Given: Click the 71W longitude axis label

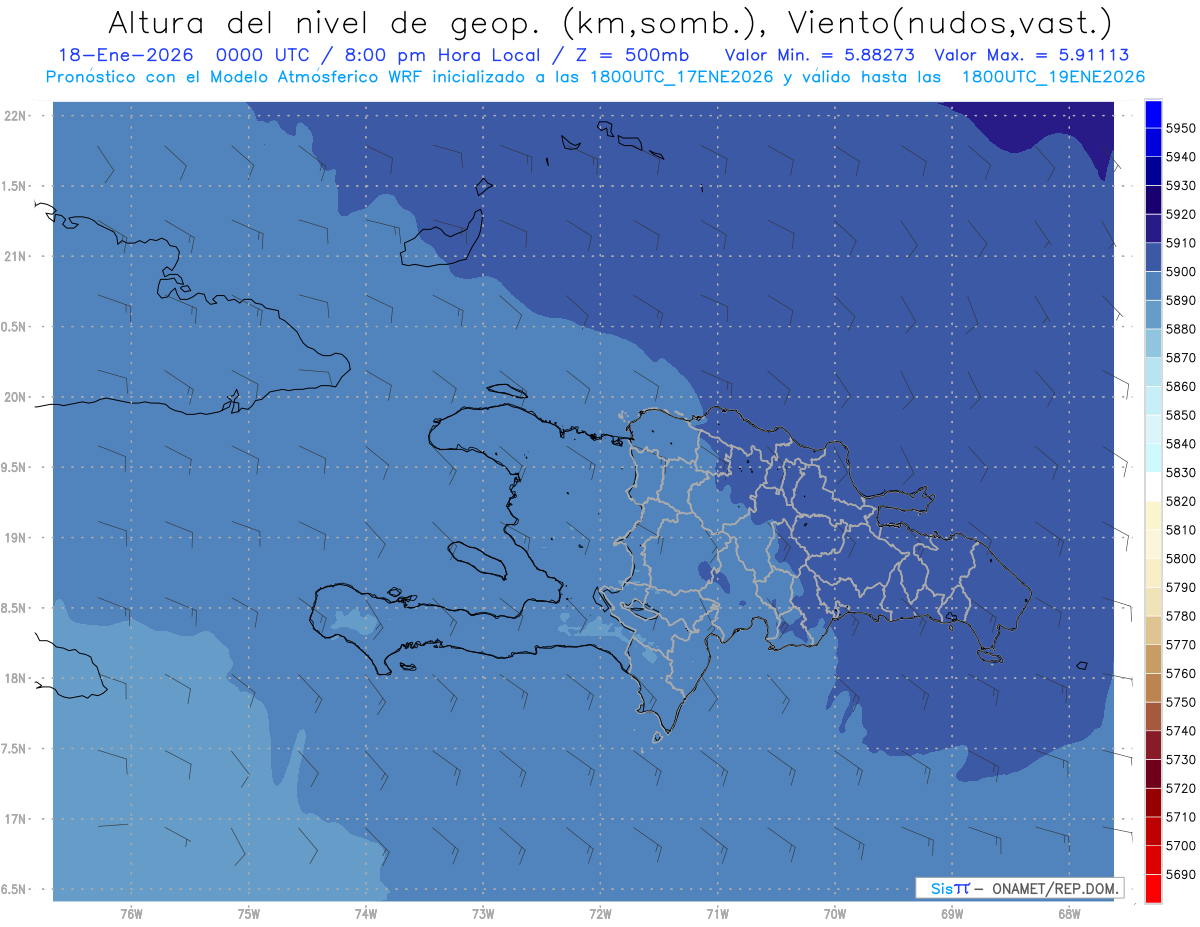Looking at the screenshot, I should pos(718,913).
